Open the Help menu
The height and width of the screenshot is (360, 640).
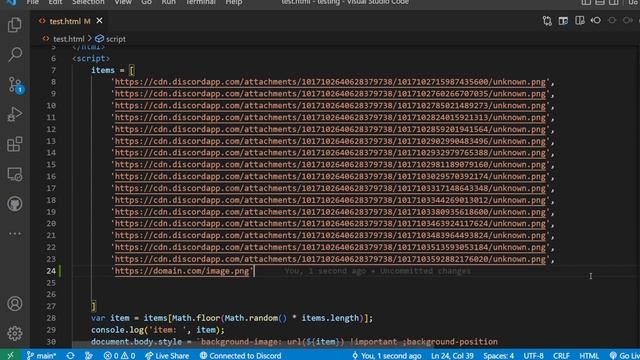click(x=234, y=2)
